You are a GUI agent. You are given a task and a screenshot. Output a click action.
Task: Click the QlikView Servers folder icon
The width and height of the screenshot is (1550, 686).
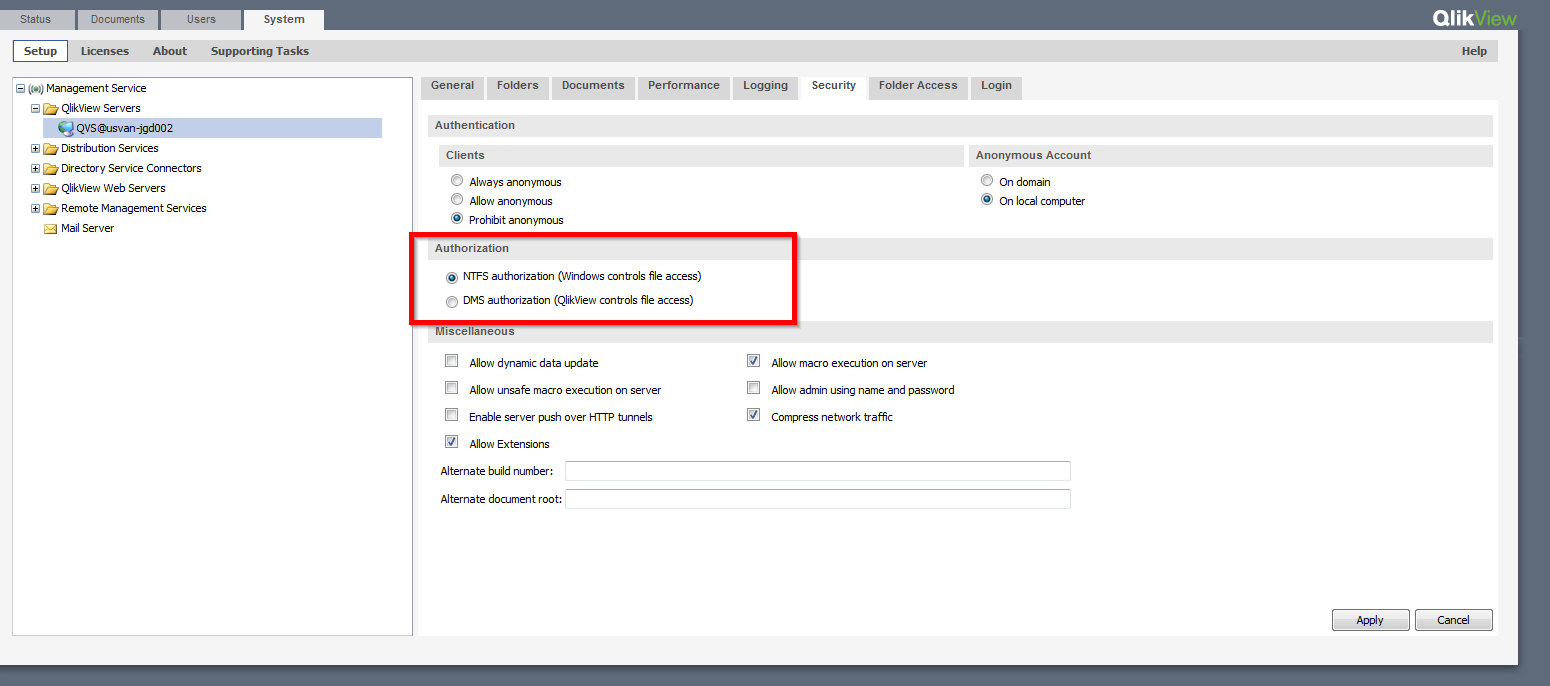[50, 108]
